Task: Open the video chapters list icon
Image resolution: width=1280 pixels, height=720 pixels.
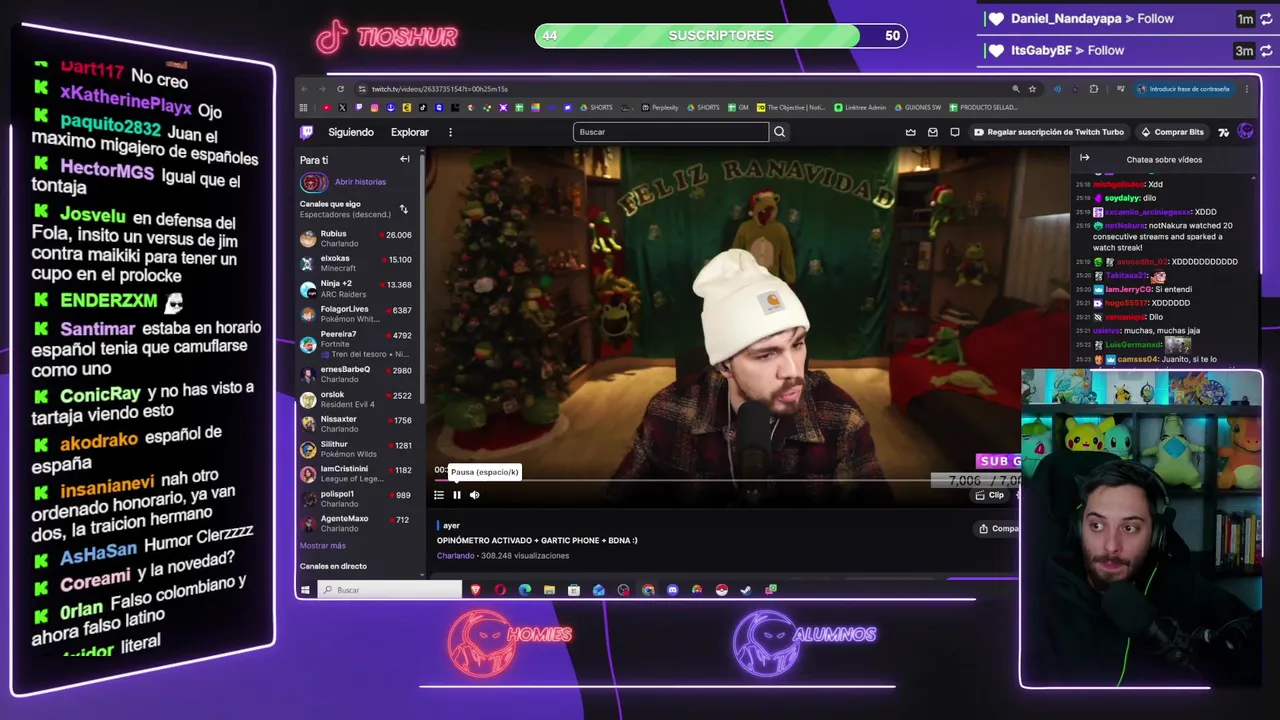Action: click(439, 495)
